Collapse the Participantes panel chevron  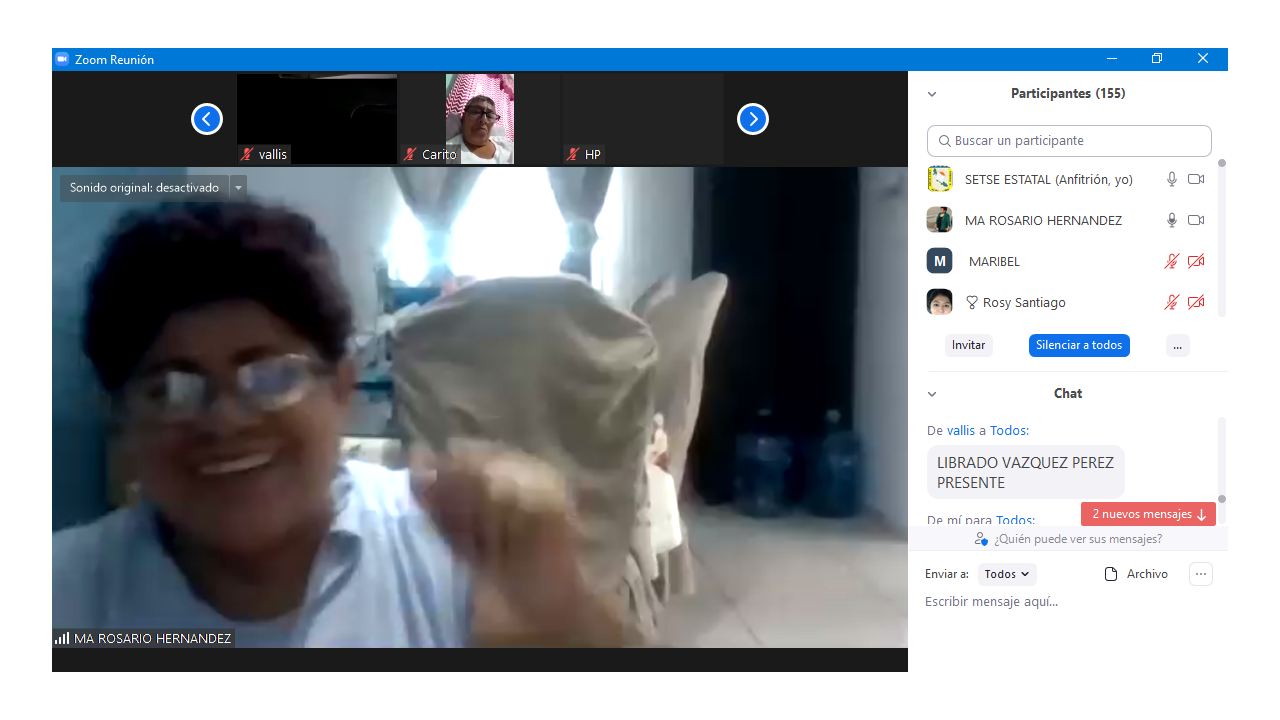click(932, 94)
